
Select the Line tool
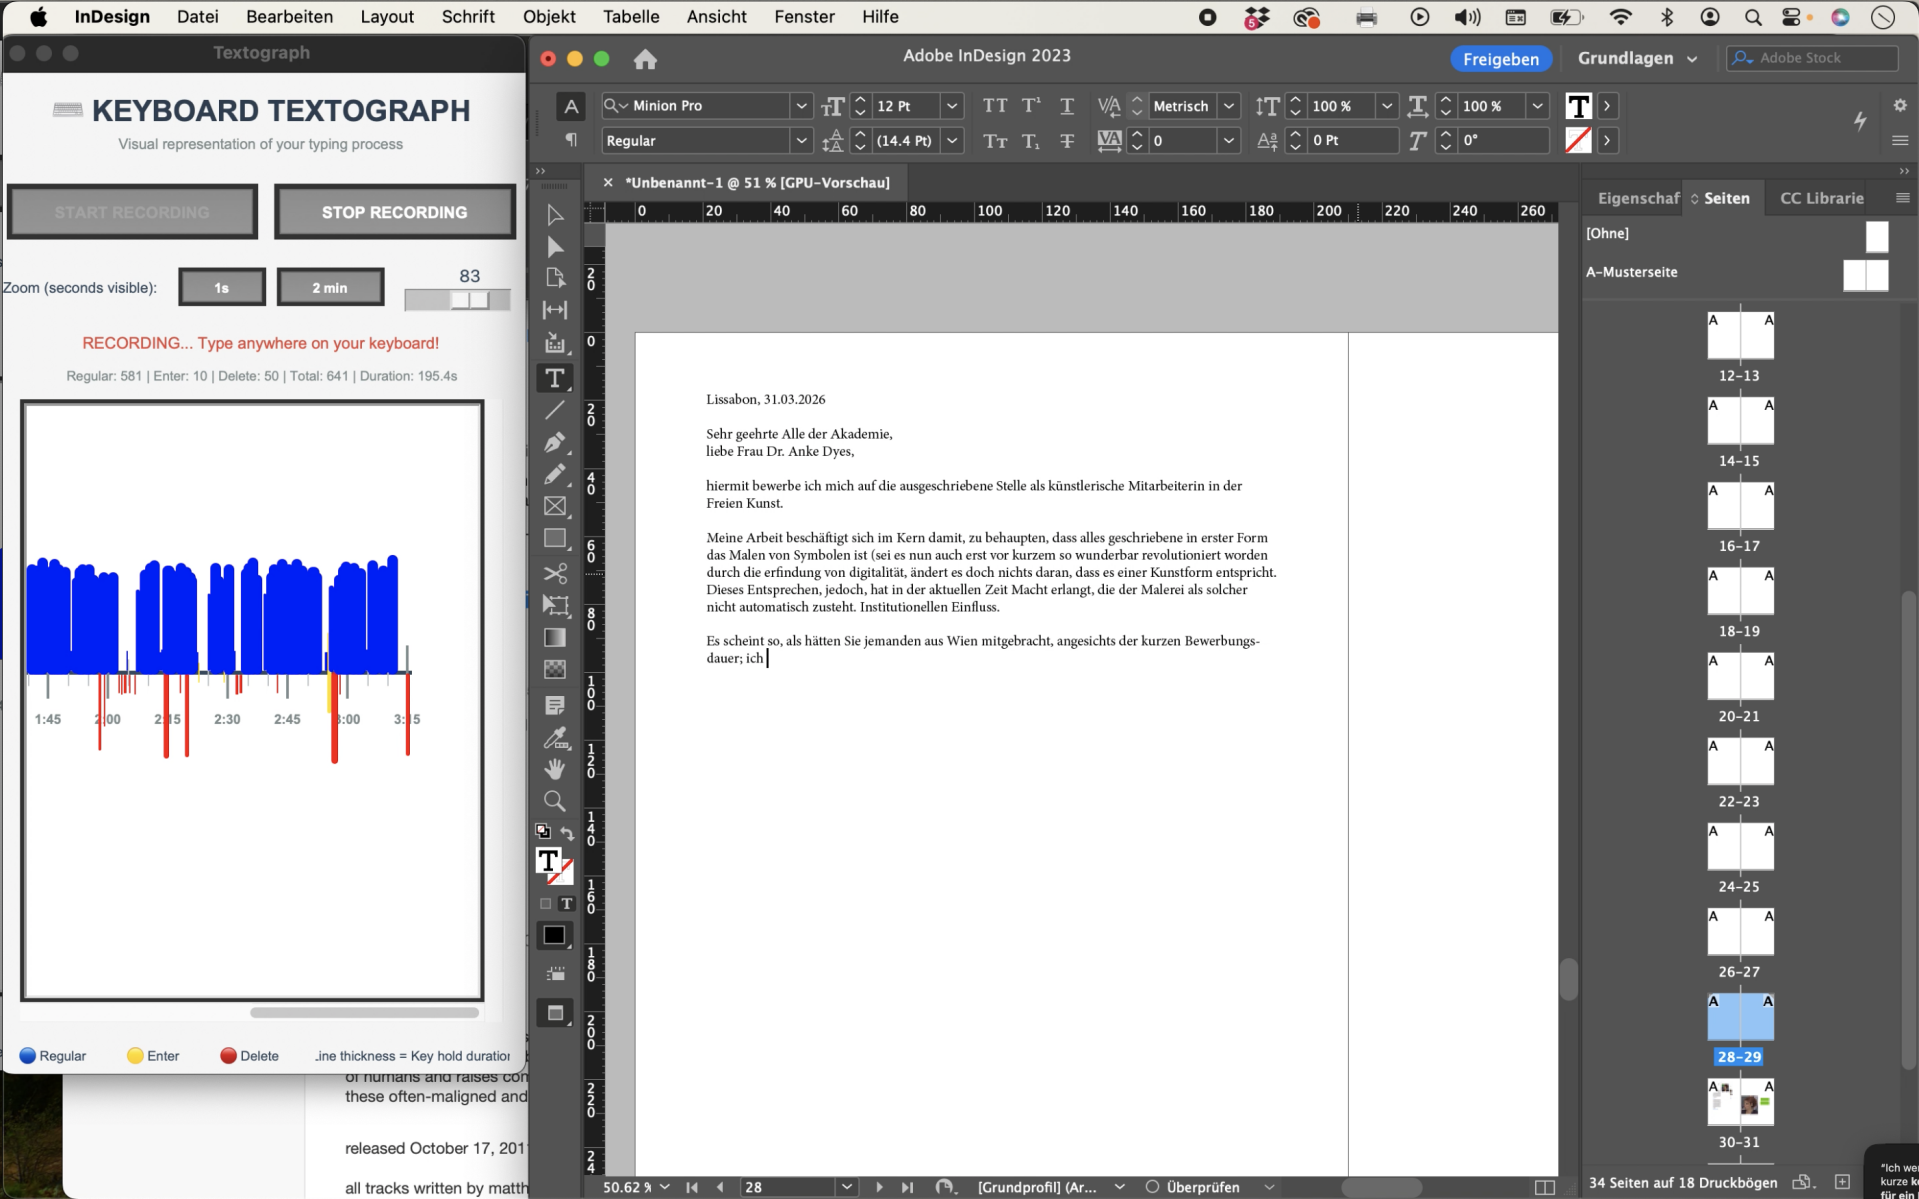555,410
